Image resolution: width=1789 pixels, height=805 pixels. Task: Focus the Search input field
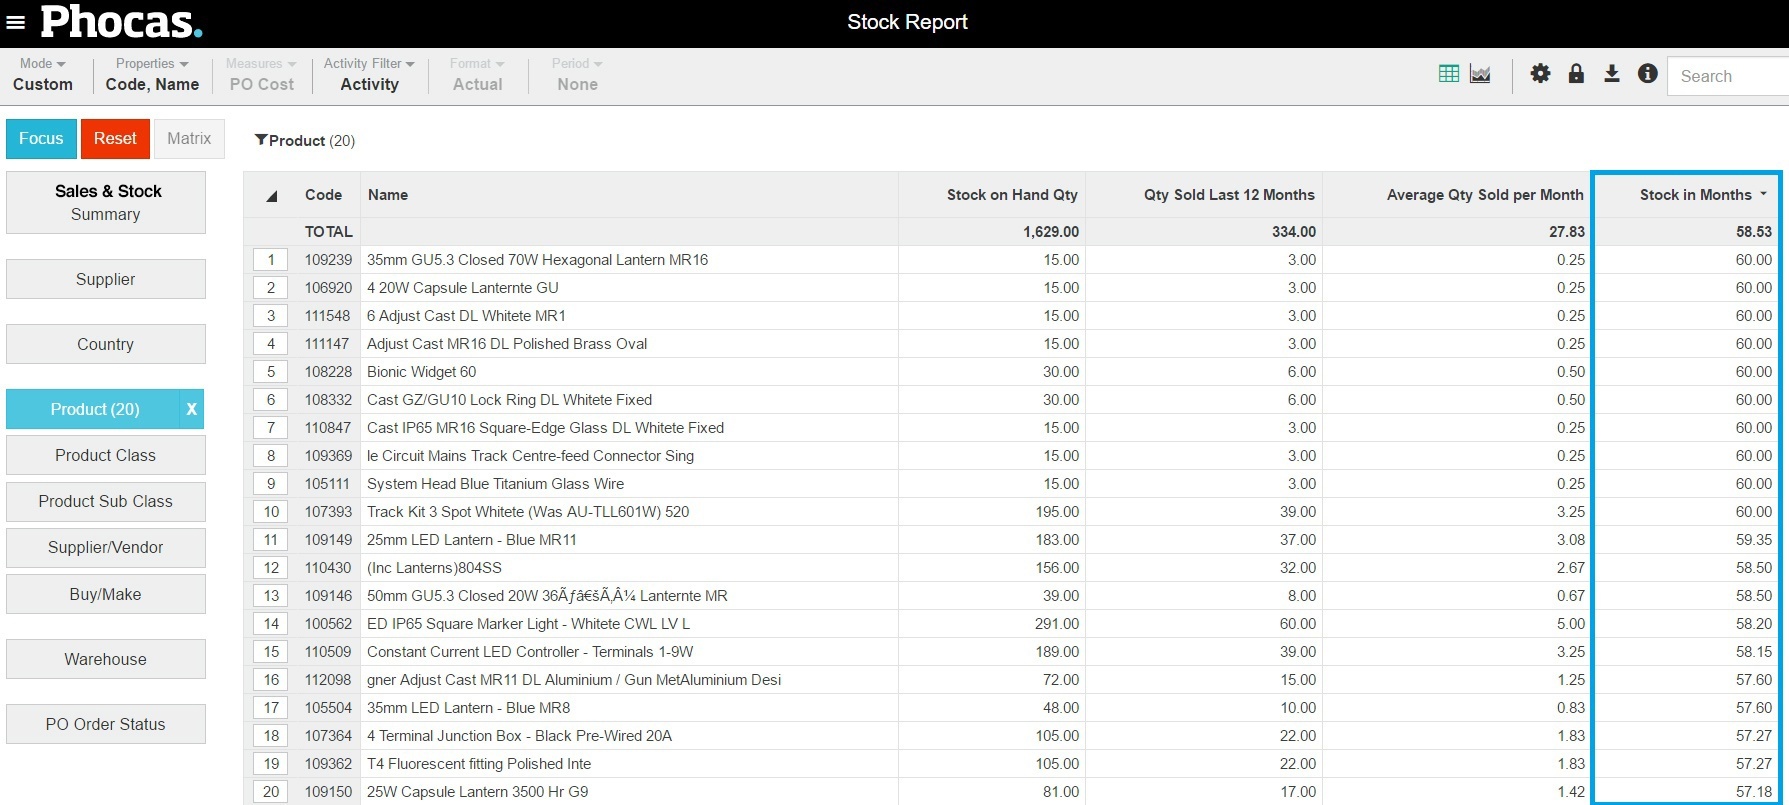[x=1728, y=76]
